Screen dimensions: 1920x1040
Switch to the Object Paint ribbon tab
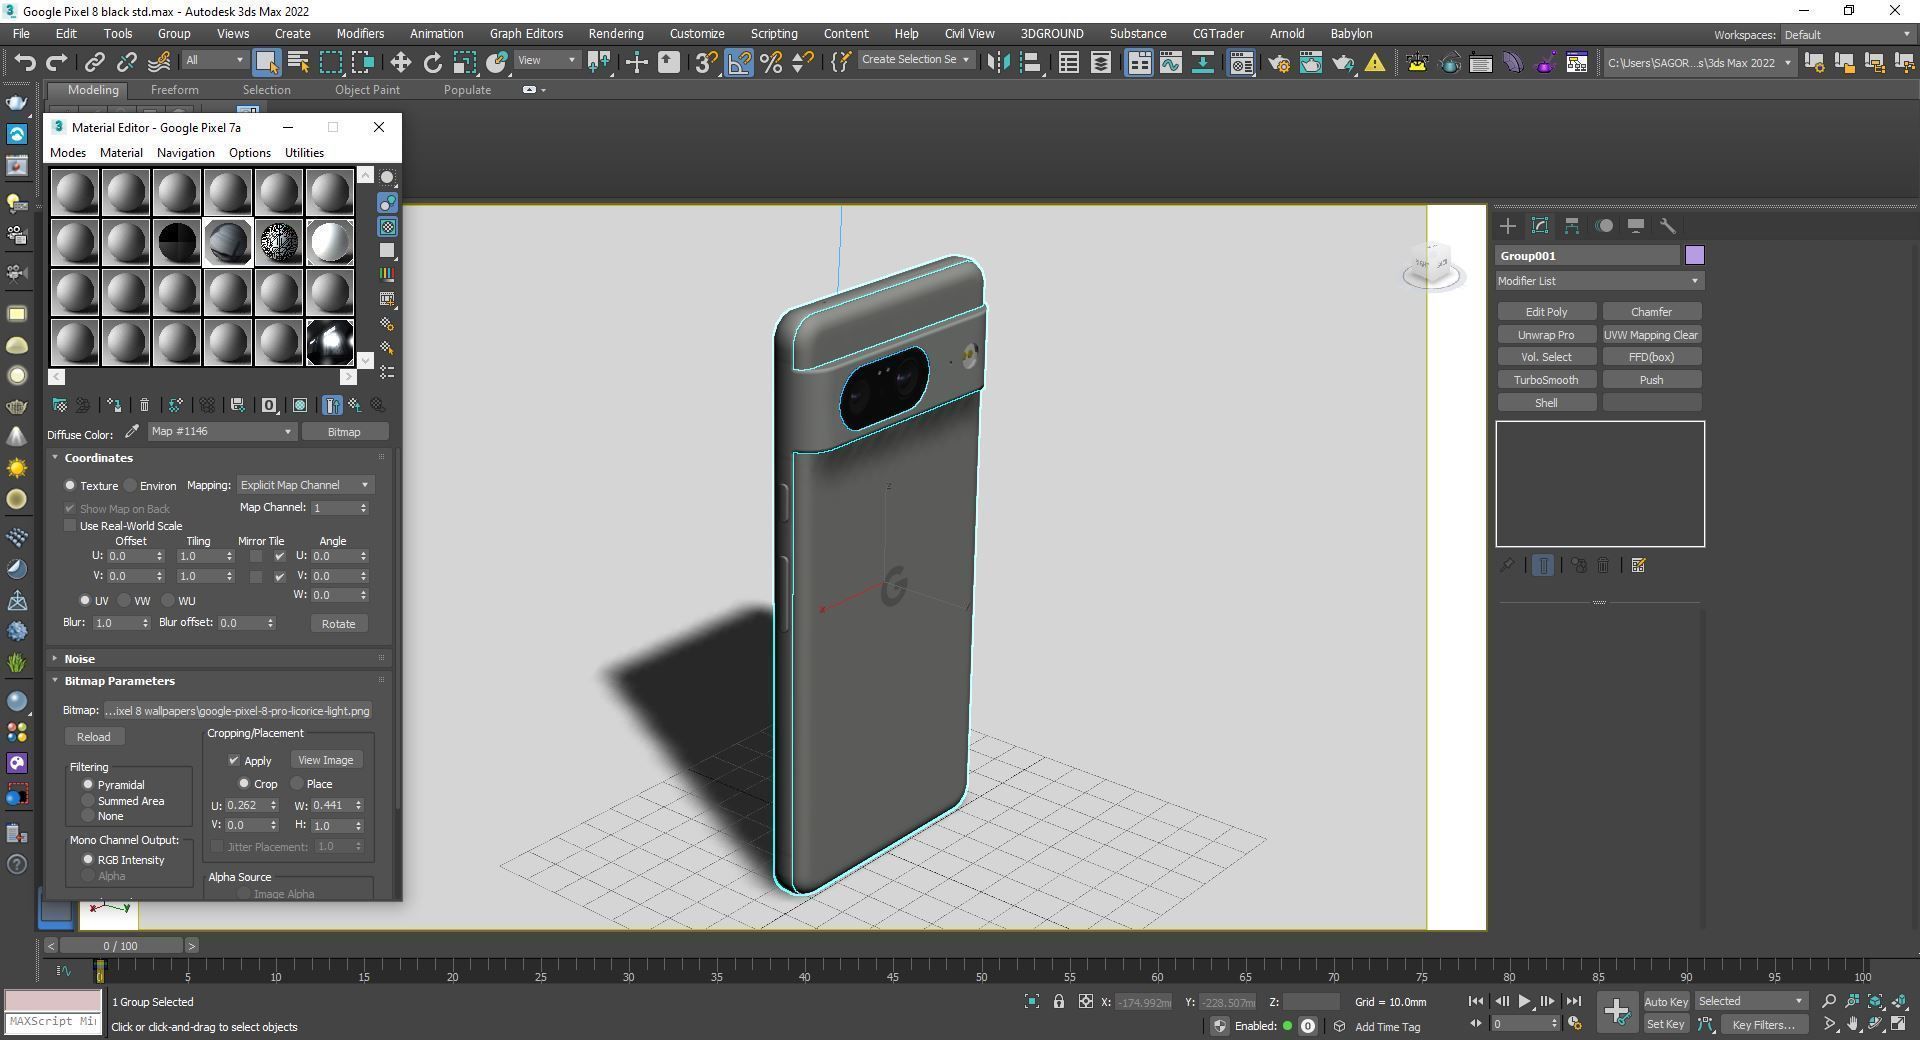(x=367, y=89)
